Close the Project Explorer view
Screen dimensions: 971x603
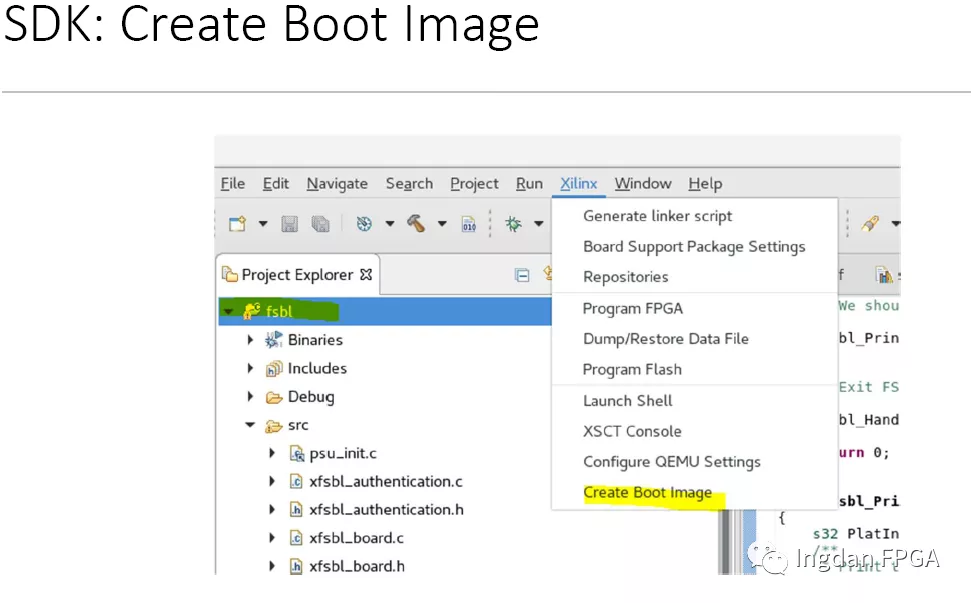tap(366, 274)
